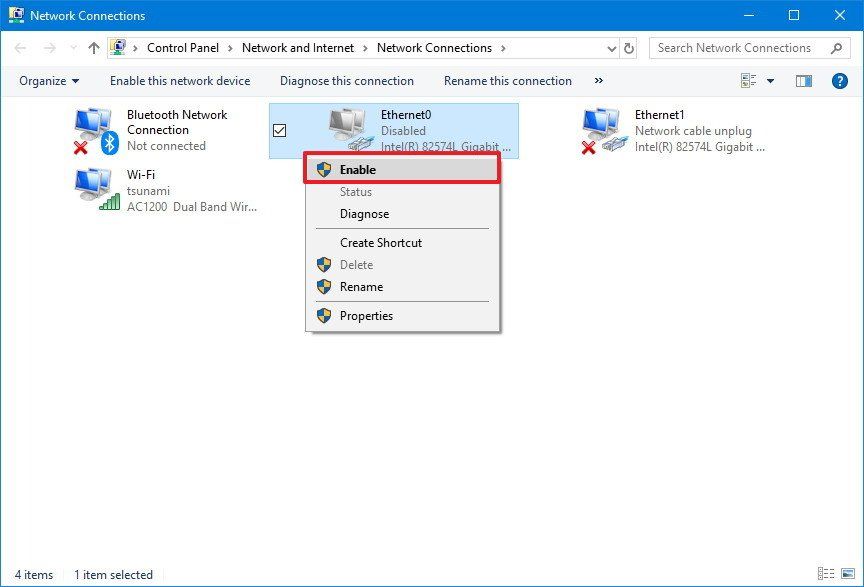Open the Organize dropdown menu
This screenshot has width=864, height=587.
point(47,81)
